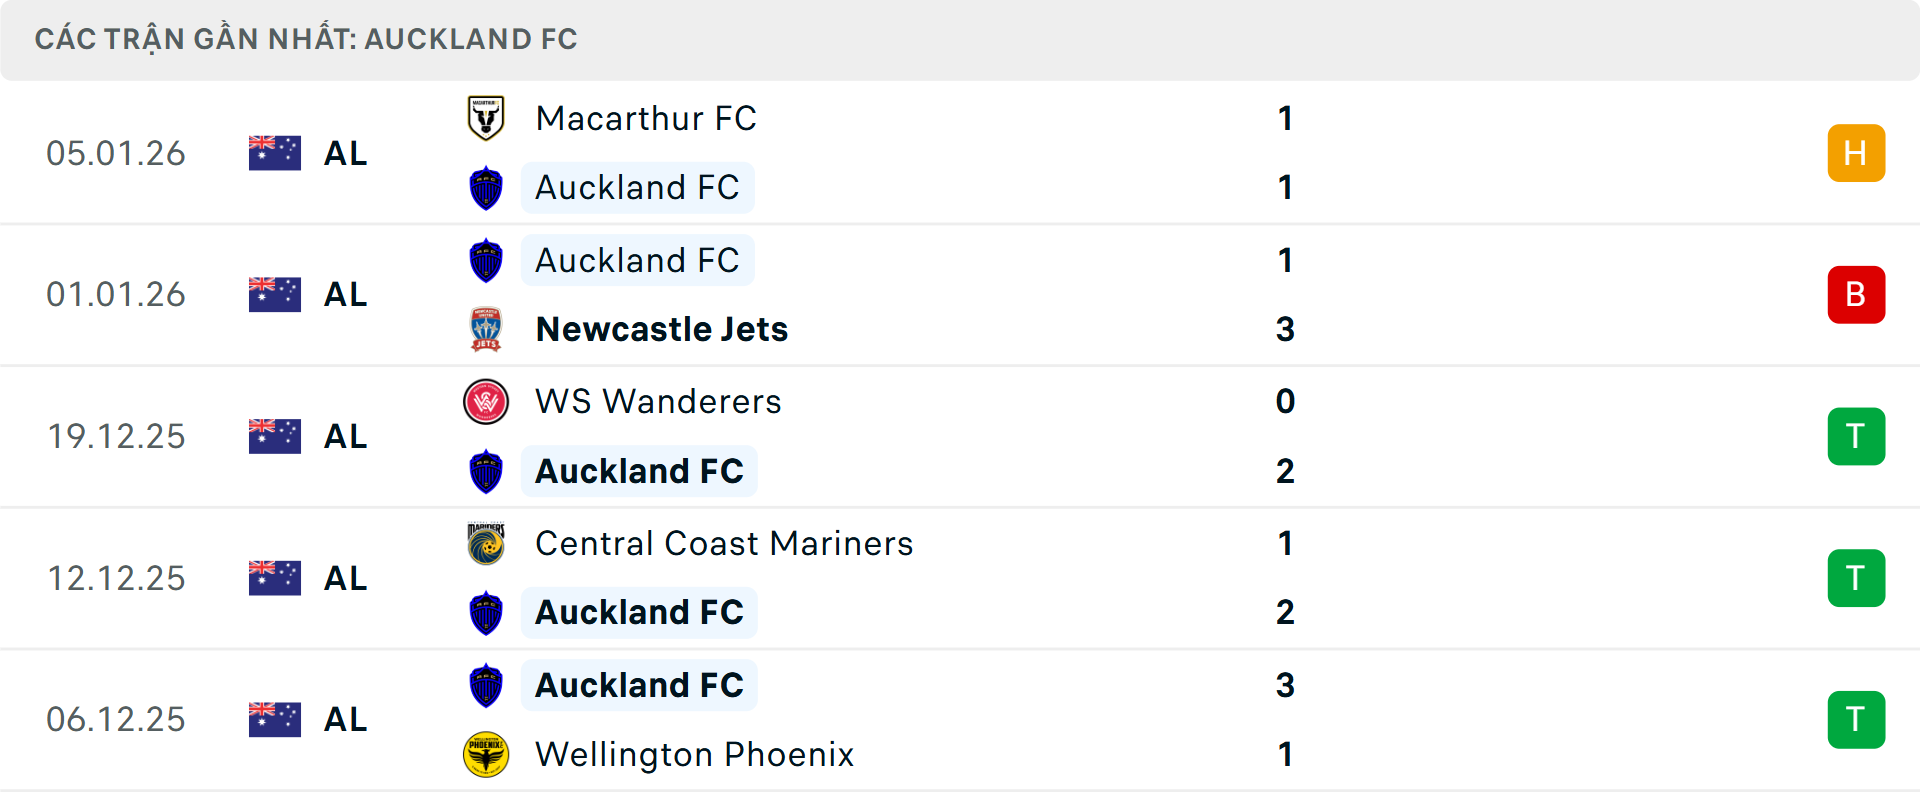Open the WS Wanderers team link
This screenshot has height=792, width=1920.
point(658,402)
